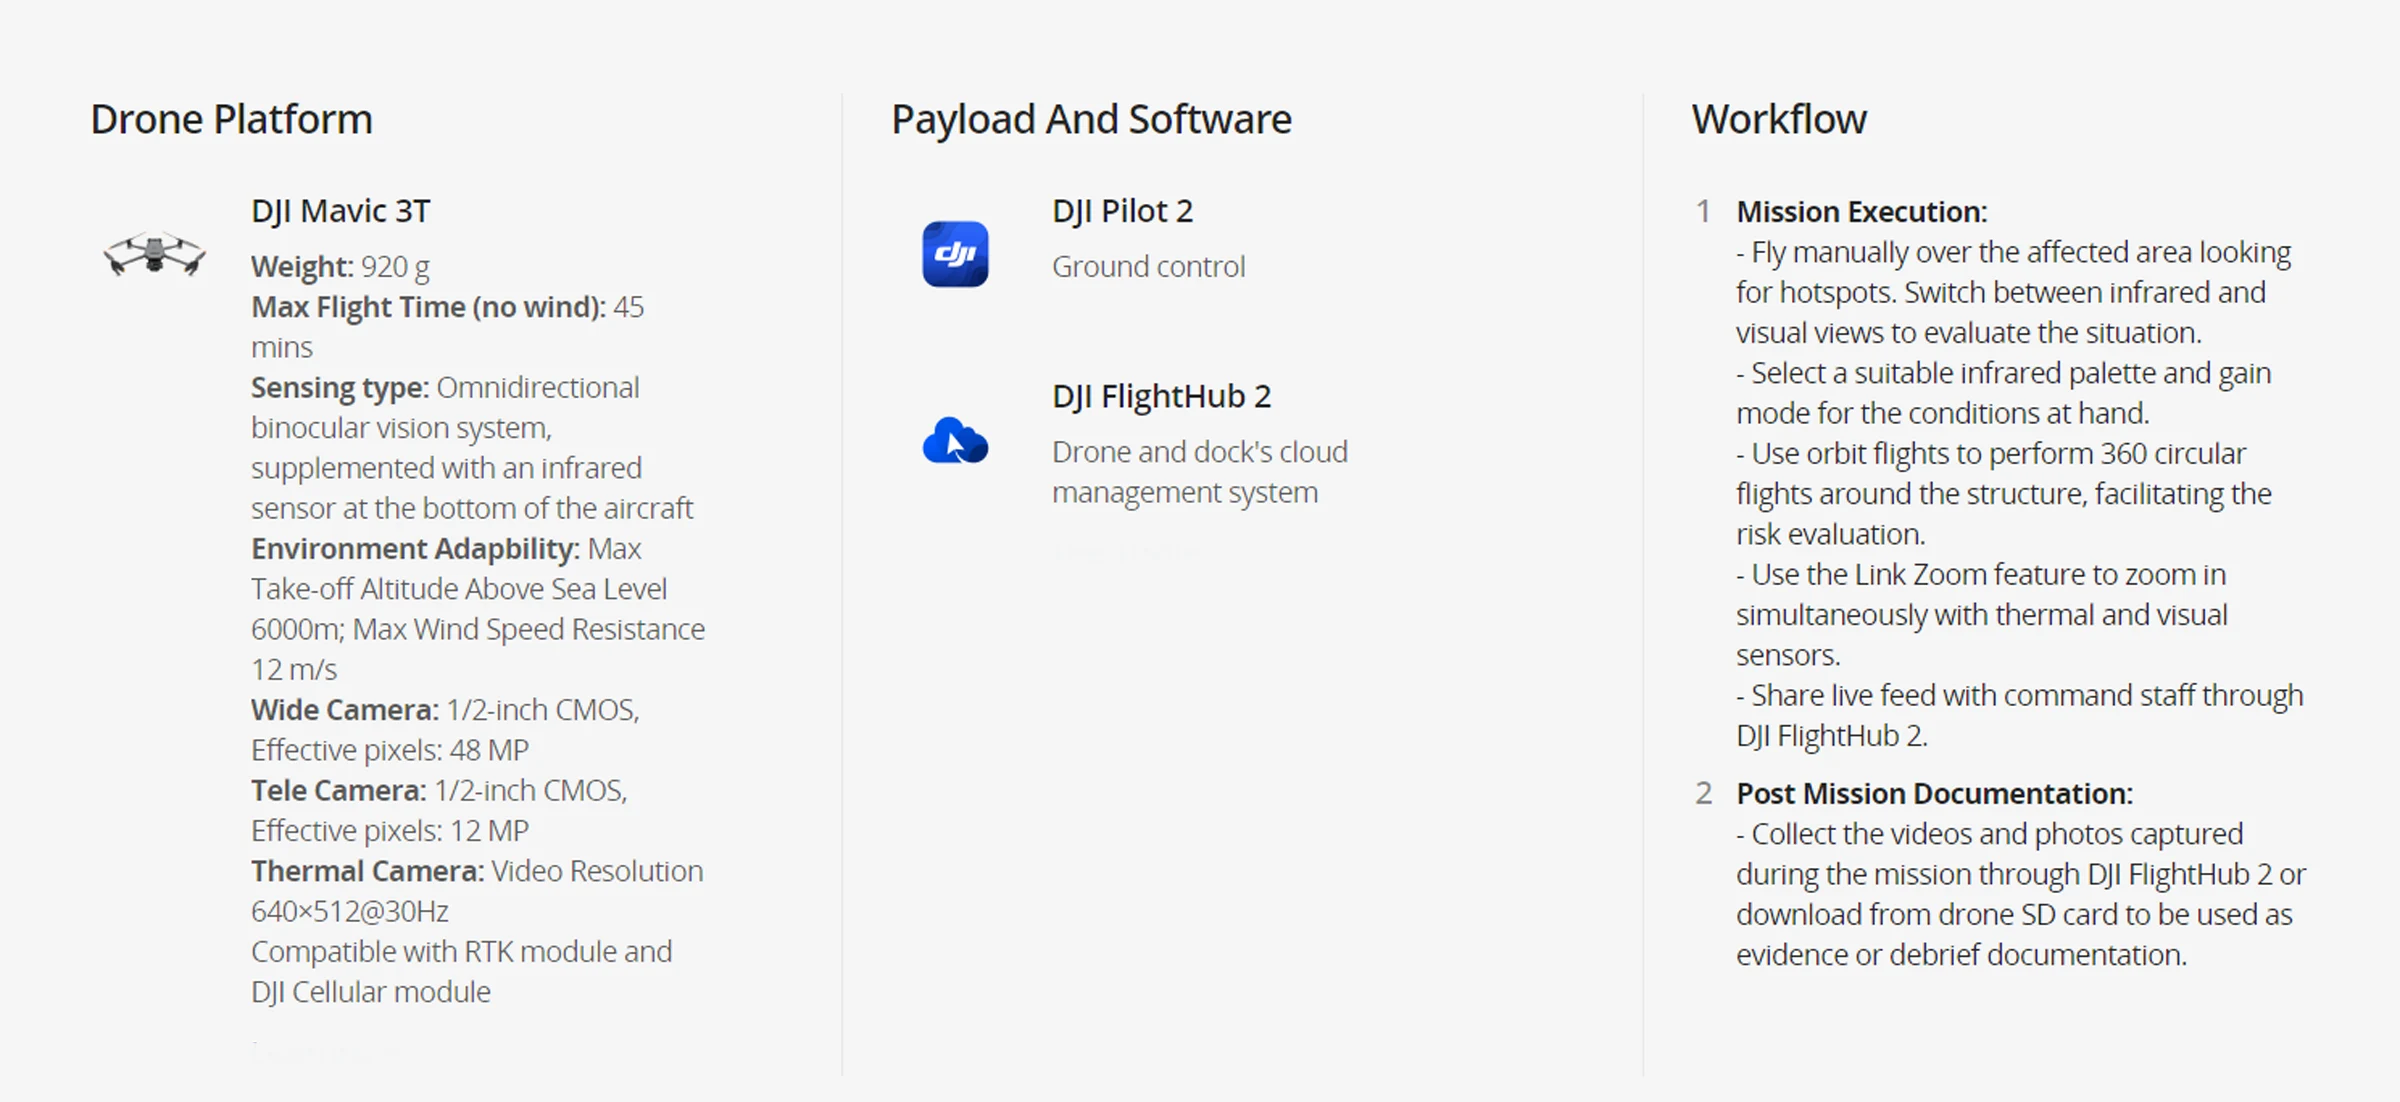Click the DJI FlightHub 2 cloud icon

[955, 441]
